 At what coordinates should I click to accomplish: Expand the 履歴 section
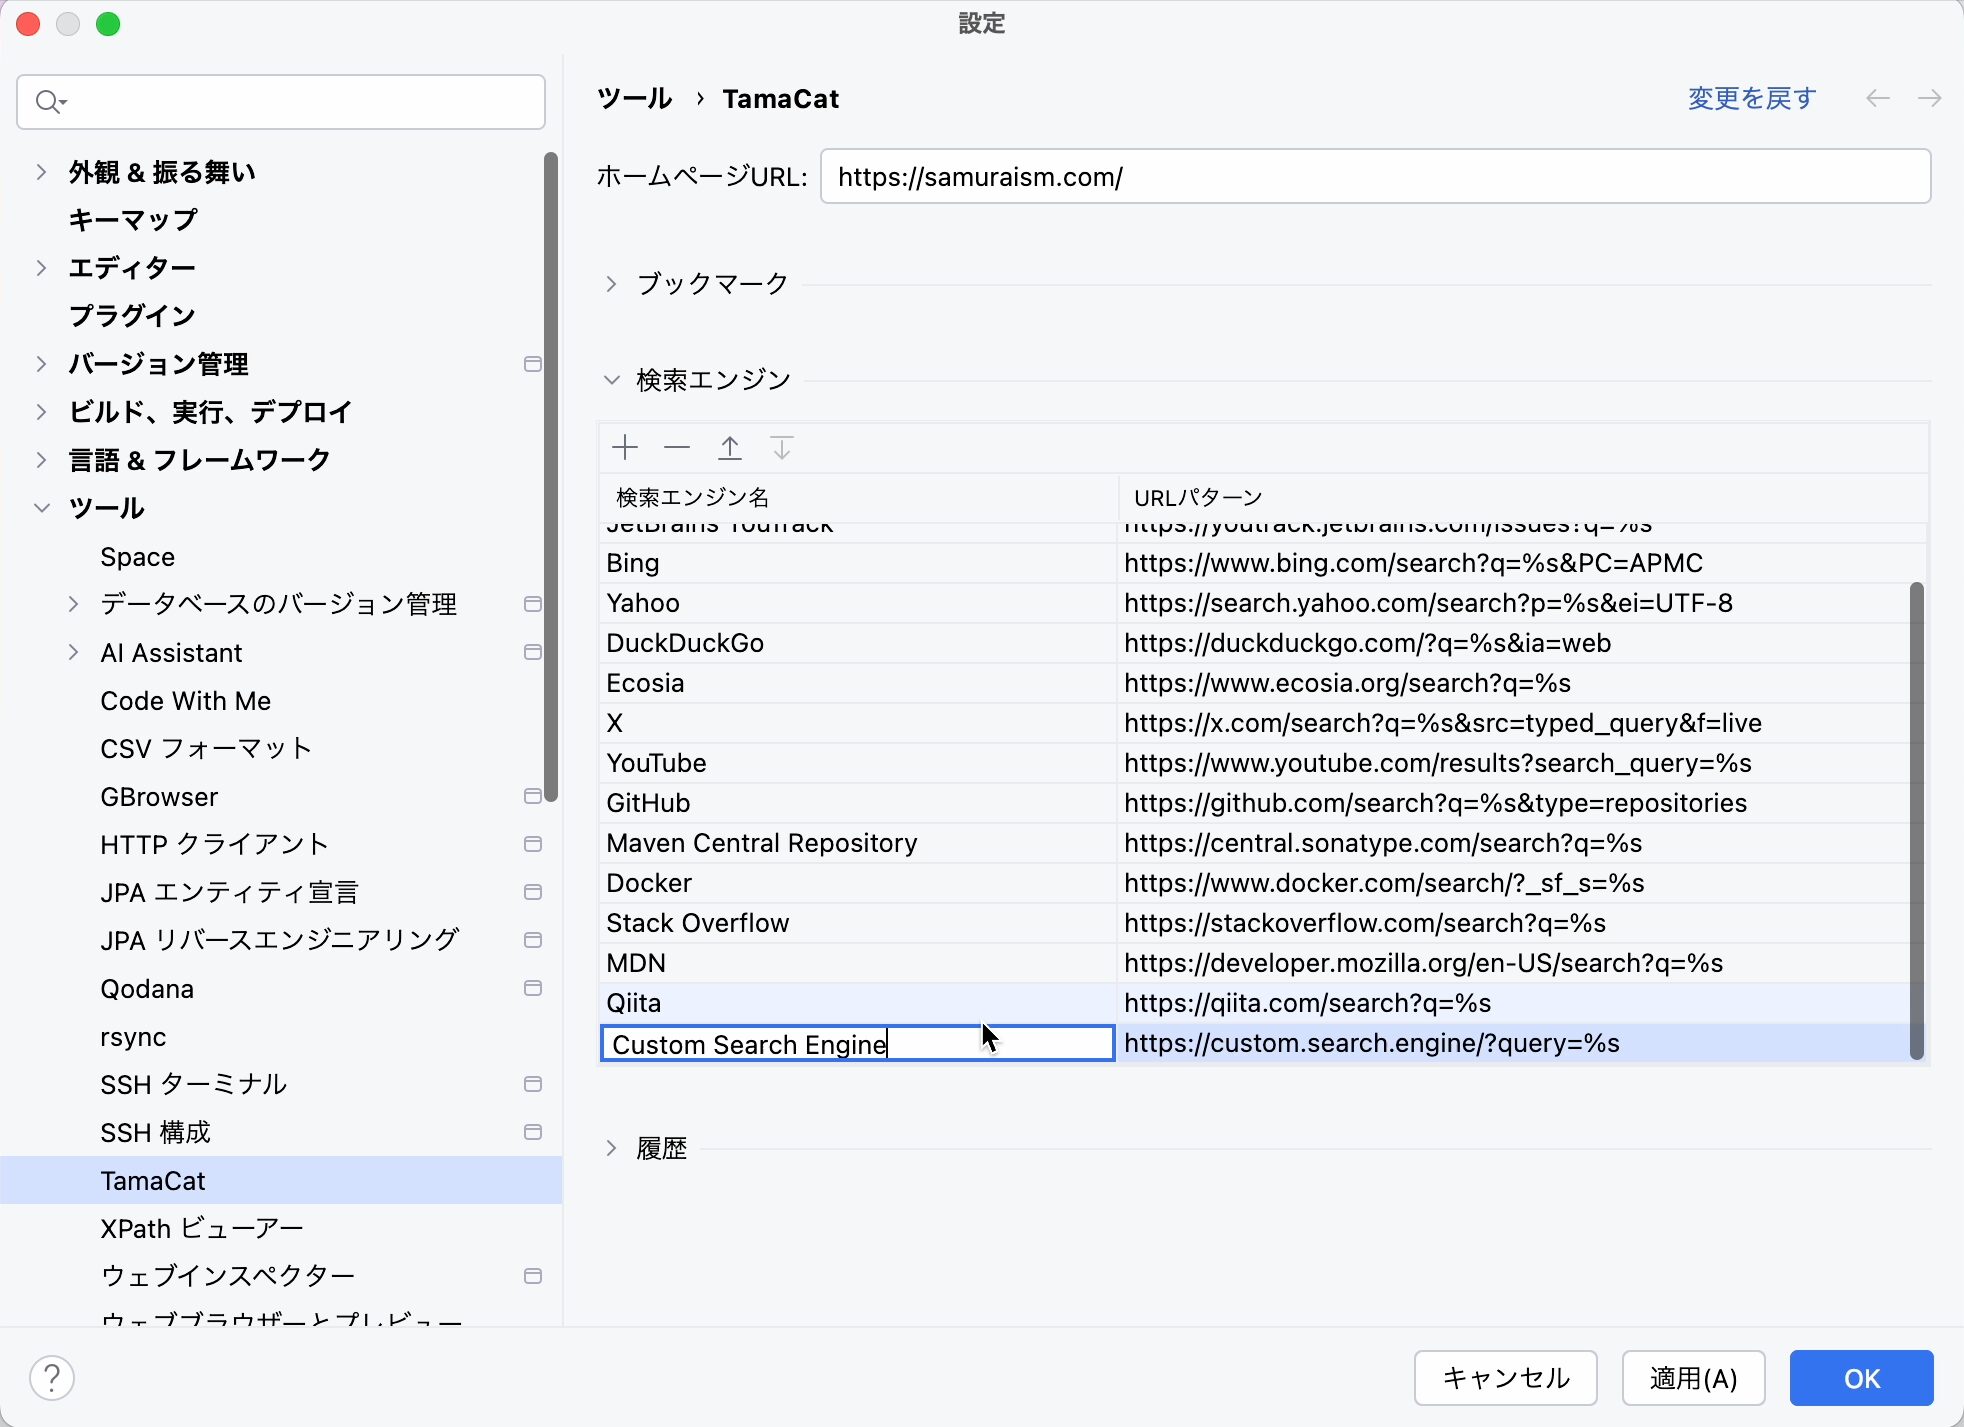click(x=611, y=1148)
